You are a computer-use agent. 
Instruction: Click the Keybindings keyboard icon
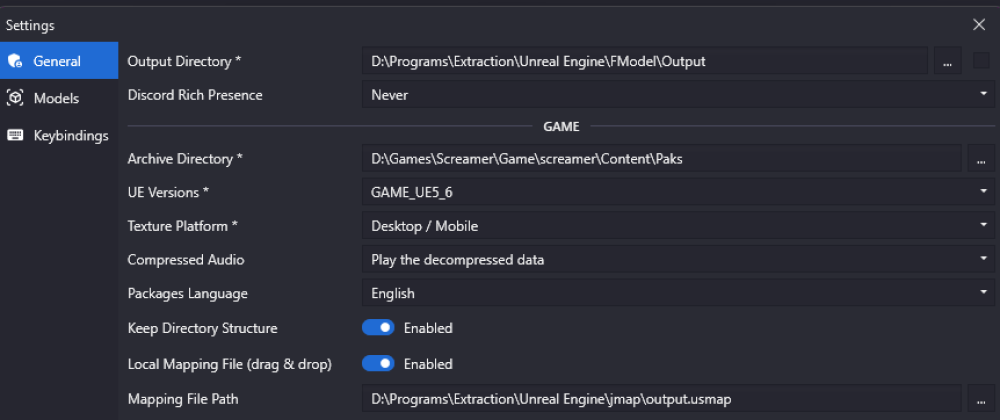coord(15,135)
